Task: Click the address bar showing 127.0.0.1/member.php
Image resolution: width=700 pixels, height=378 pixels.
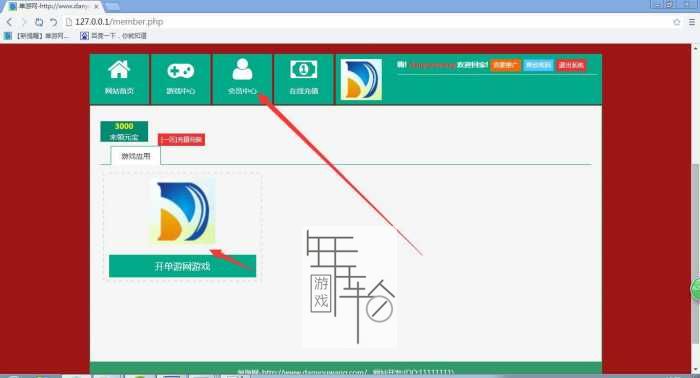Action: click(x=366, y=21)
